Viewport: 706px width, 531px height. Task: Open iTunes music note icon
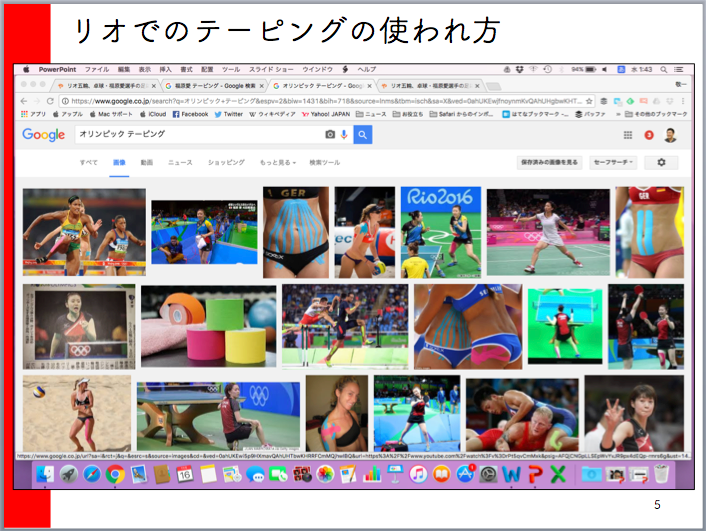(x=418, y=475)
